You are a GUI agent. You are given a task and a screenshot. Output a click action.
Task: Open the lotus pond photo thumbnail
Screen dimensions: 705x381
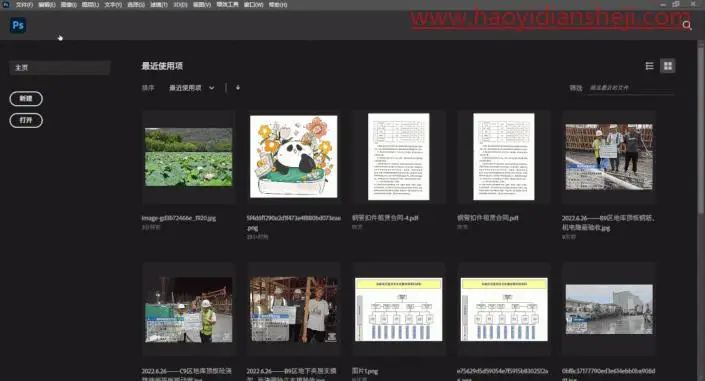click(x=188, y=157)
